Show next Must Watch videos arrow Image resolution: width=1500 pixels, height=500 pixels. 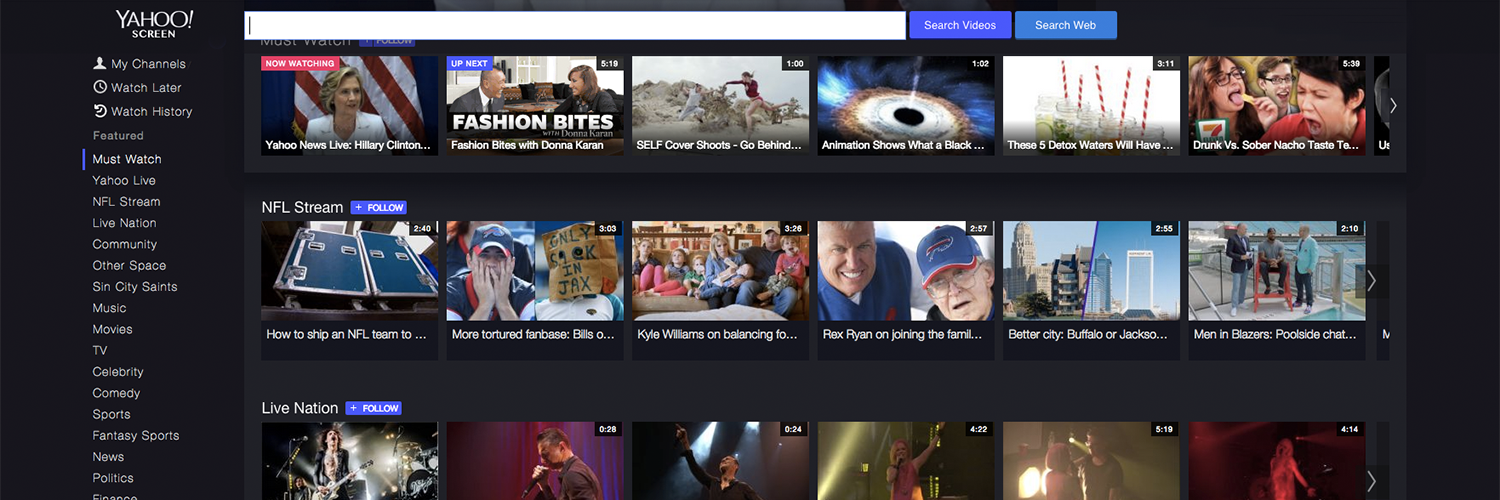click(1393, 105)
